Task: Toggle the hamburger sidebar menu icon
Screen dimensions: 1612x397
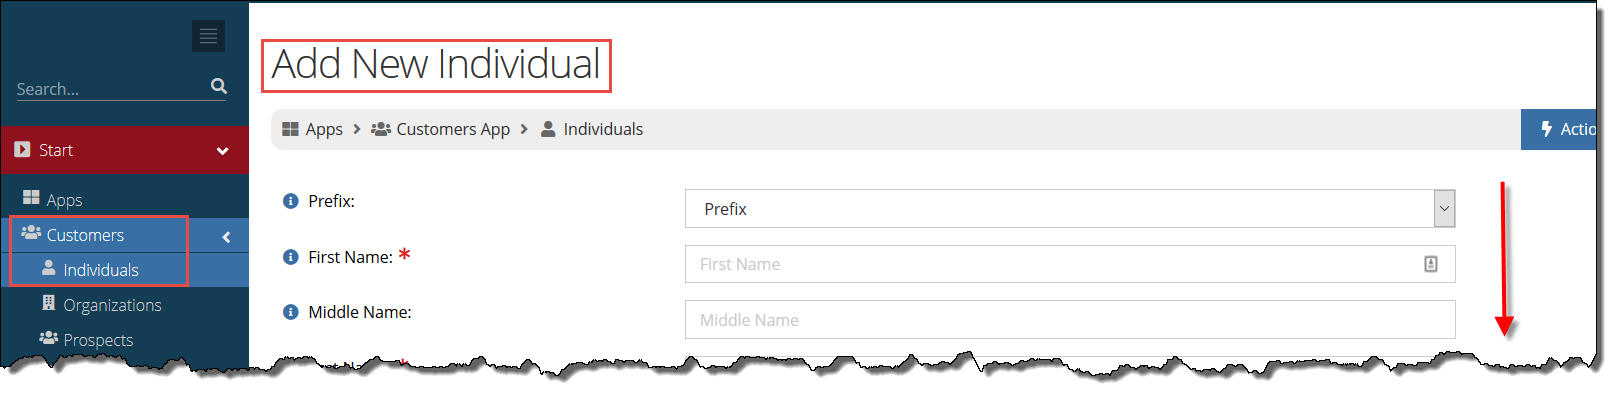Action: click(x=208, y=36)
